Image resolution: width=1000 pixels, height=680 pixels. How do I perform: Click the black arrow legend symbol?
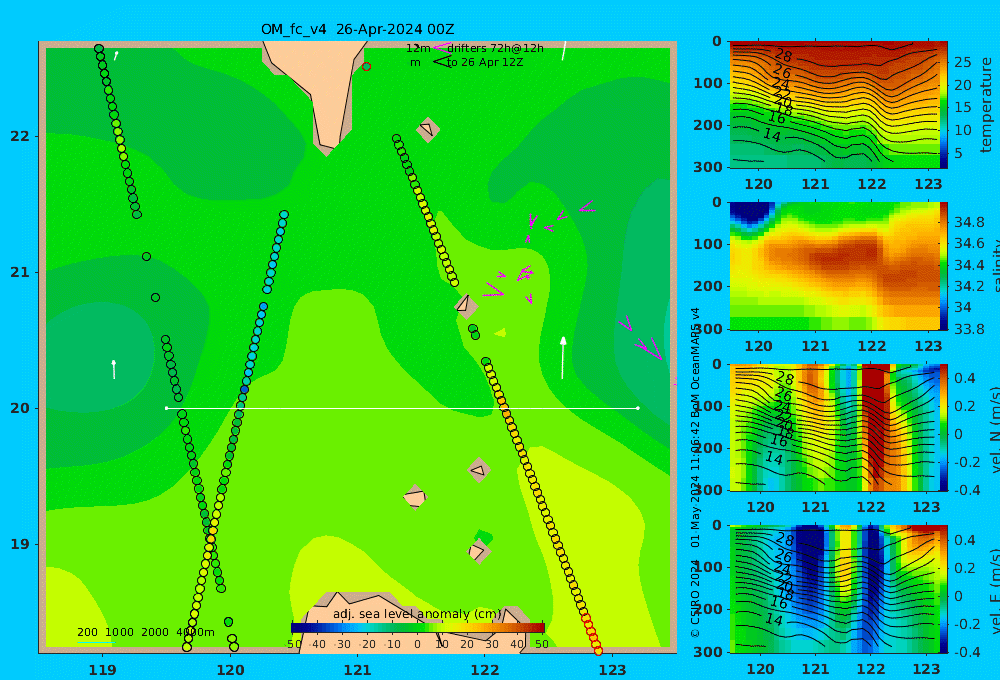coord(441,62)
